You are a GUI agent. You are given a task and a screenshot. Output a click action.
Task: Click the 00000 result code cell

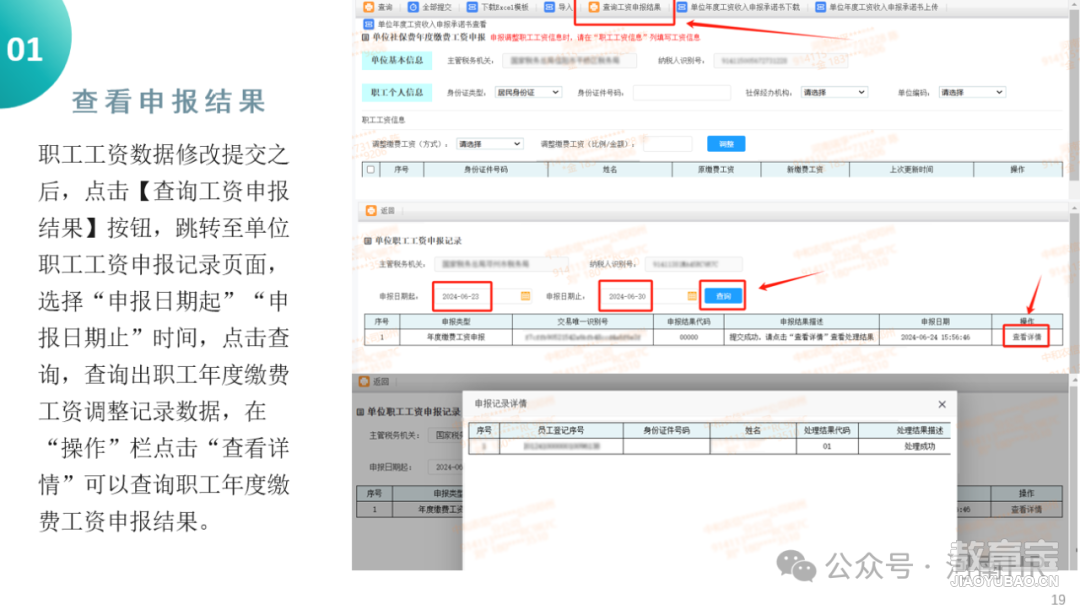[689, 337]
